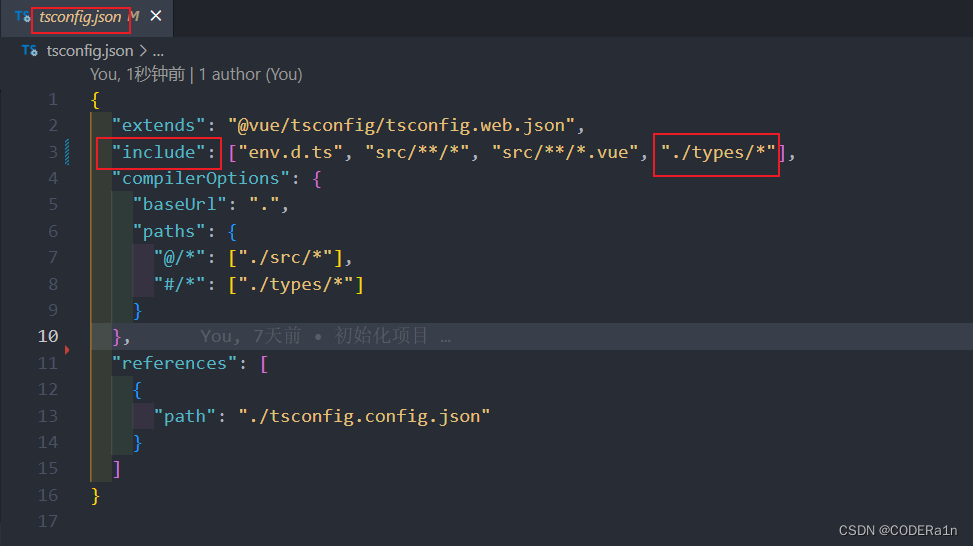Click the TS file icon in the tab
This screenshot has width=973, height=546.
(x=22, y=17)
